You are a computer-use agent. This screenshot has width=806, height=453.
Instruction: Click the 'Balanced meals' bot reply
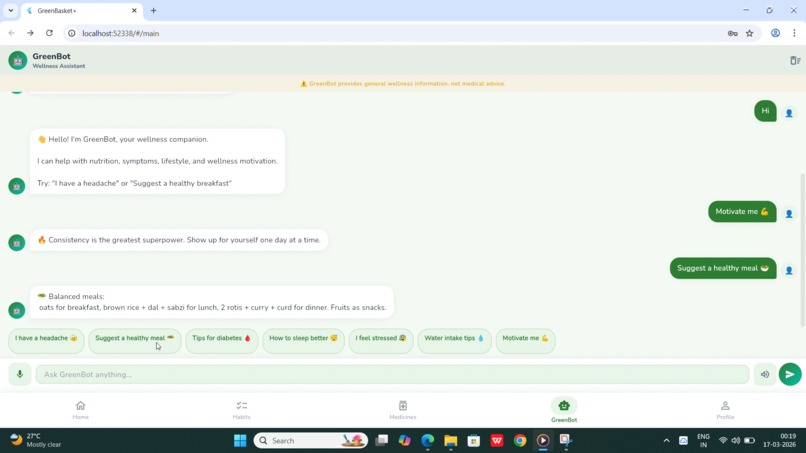(212, 302)
